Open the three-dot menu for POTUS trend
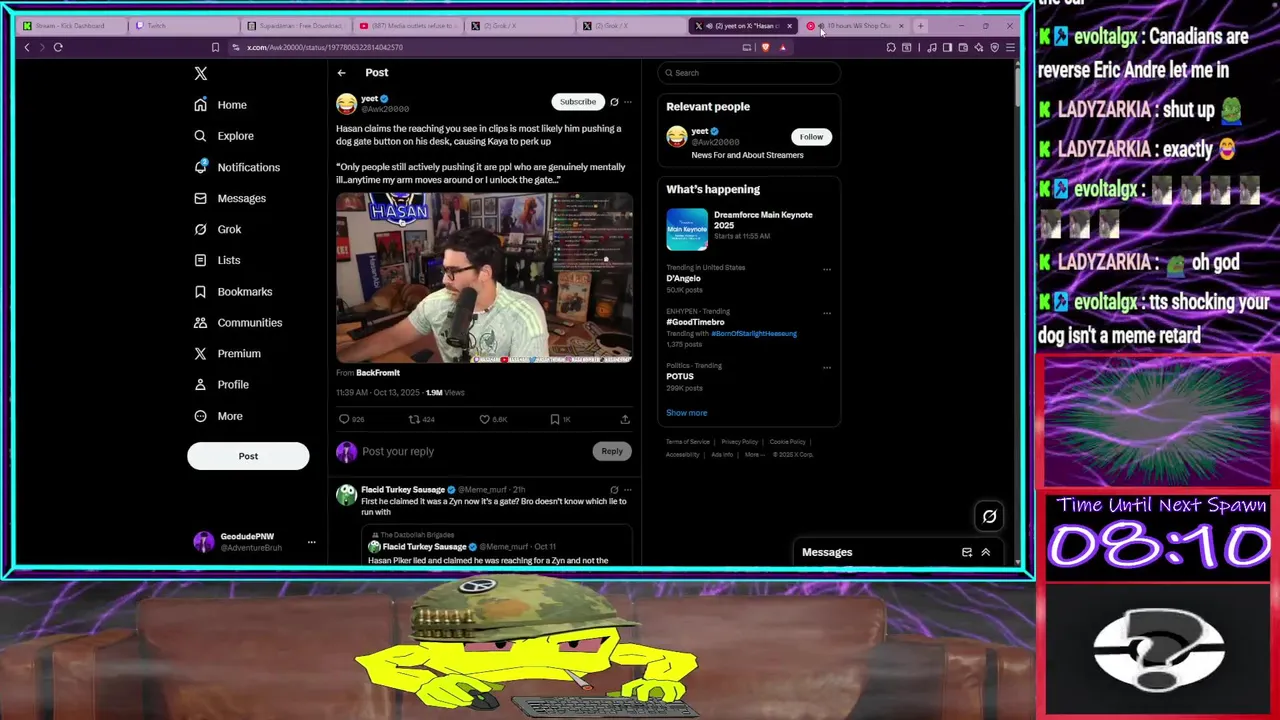 click(x=827, y=367)
